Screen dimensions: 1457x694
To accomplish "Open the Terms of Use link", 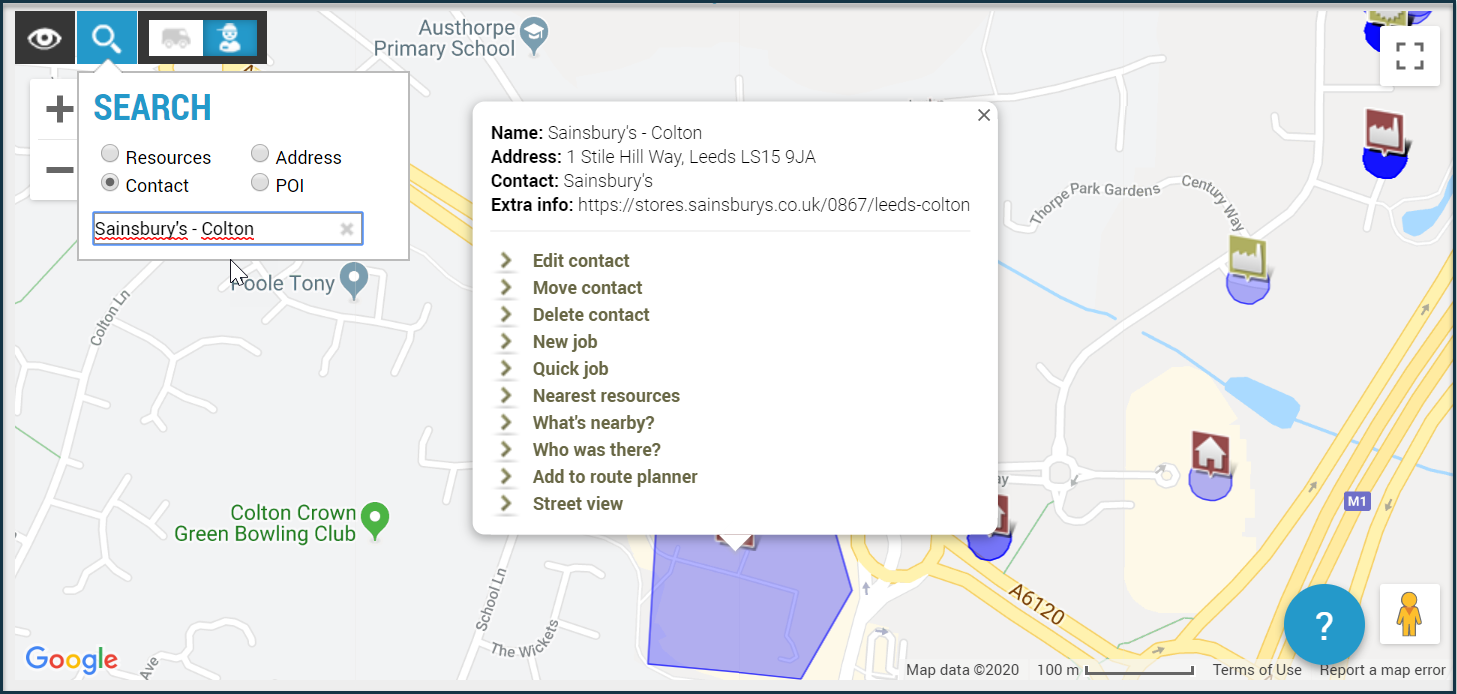I will 1257,670.
